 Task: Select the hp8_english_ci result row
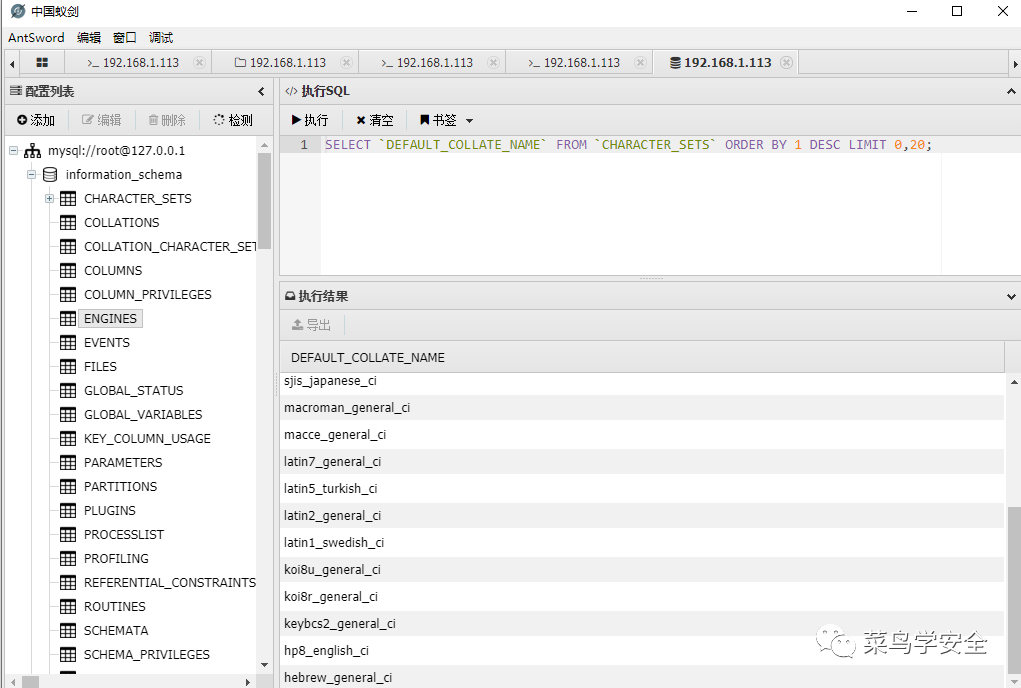[x=642, y=651]
